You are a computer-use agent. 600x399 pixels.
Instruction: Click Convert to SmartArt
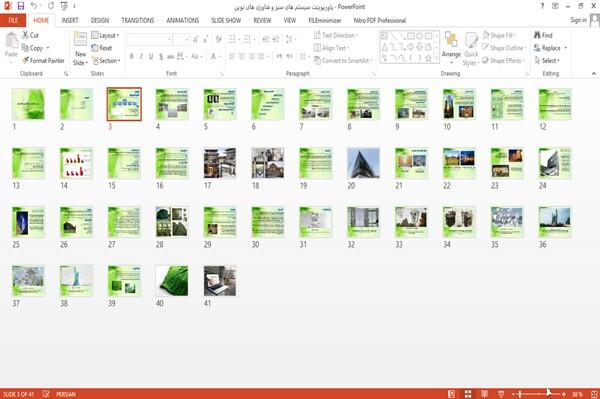[343, 60]
